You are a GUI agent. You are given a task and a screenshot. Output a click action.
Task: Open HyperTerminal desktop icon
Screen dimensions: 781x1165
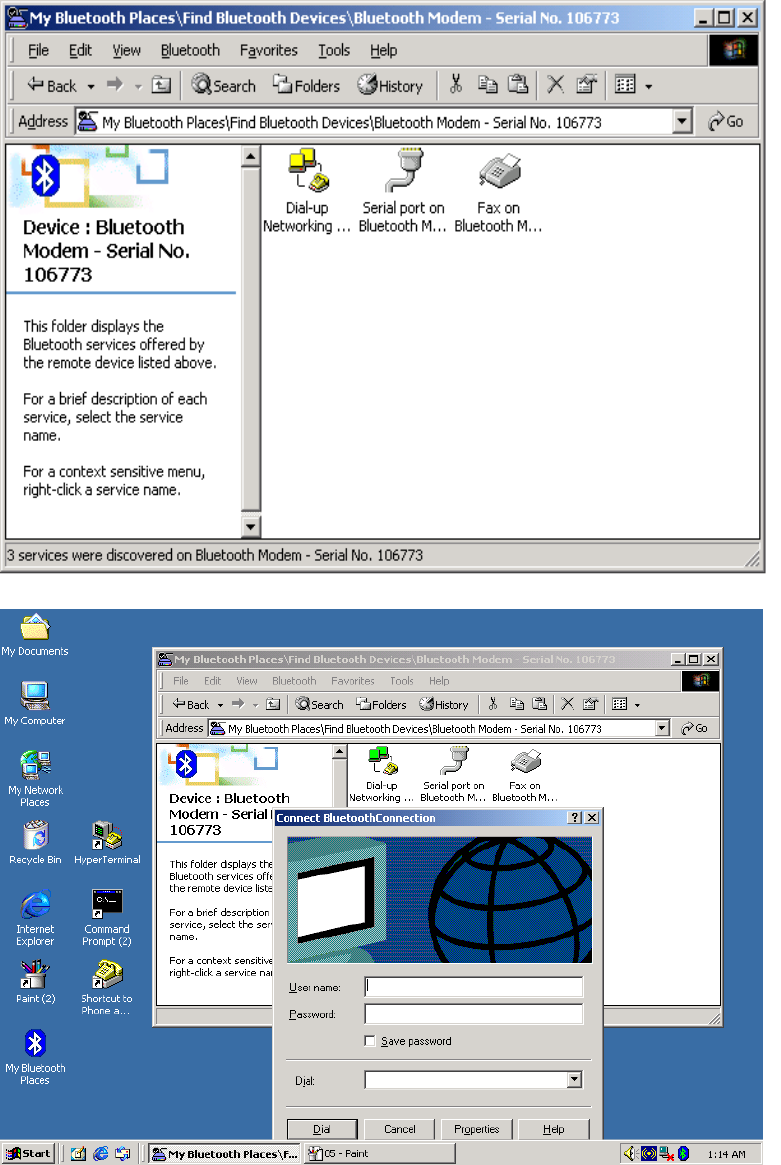click(107, 843)
